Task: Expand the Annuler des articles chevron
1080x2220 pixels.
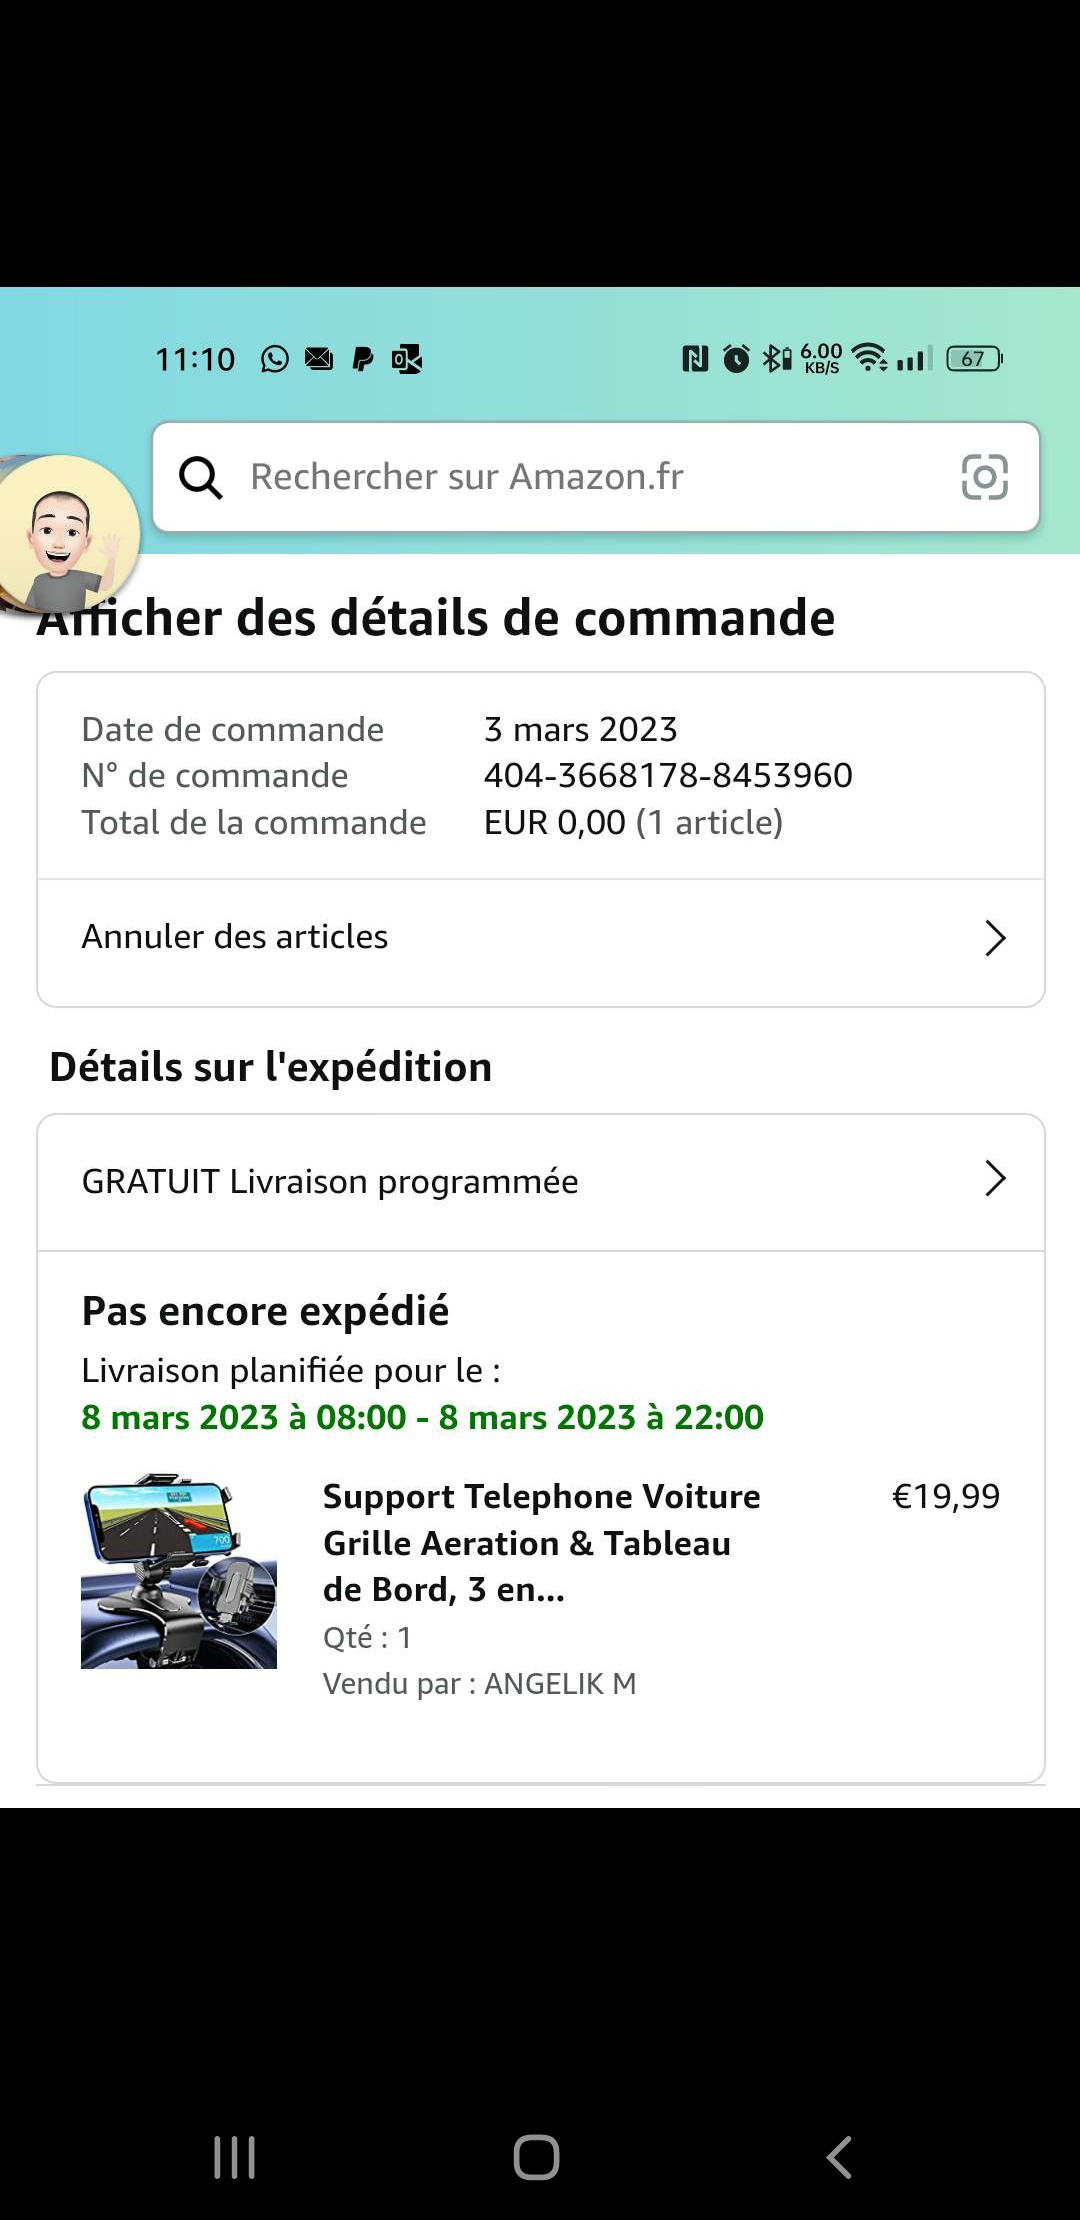Action: pos(995,938)
